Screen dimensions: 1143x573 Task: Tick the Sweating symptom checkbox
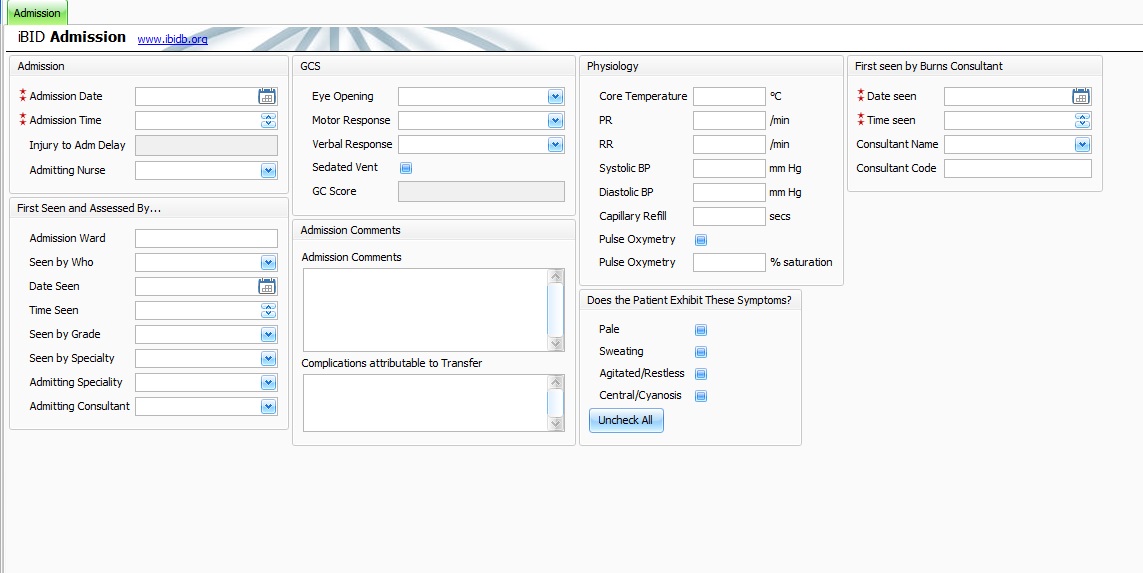pos(701,352)
